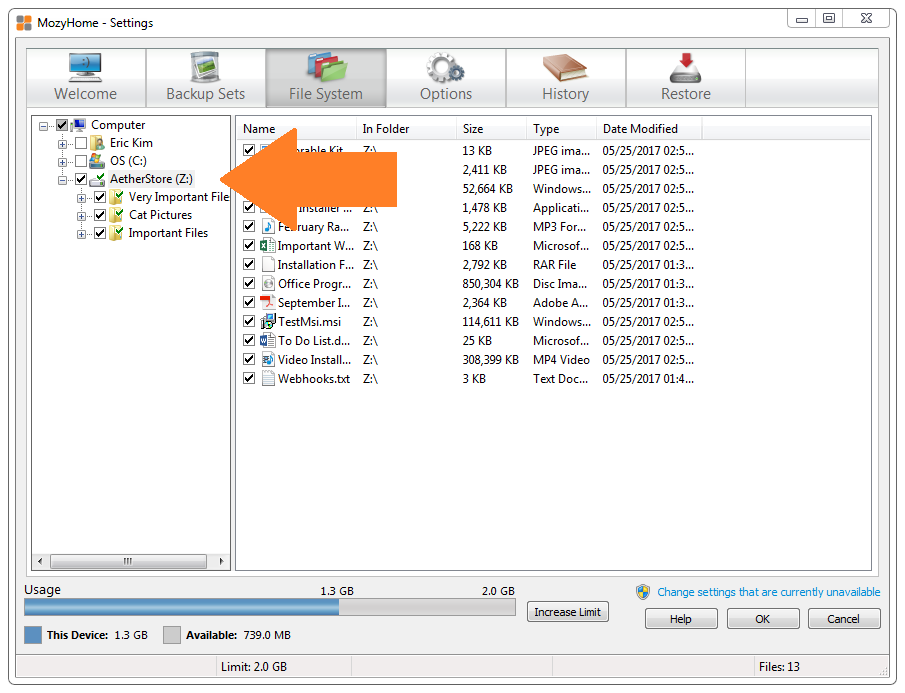The width and height of the screenshot is (905, 693).
Task: Click the gray Available color swatch
Action: tap(172, 635)
